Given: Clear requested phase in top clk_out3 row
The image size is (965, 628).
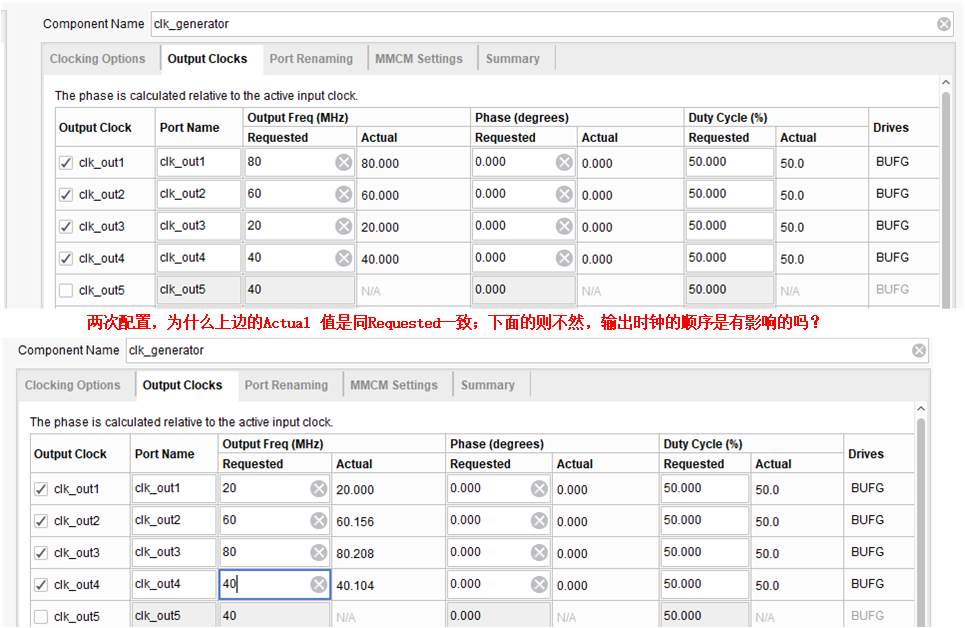Looking at the screenshot, I should pos(564,226).
